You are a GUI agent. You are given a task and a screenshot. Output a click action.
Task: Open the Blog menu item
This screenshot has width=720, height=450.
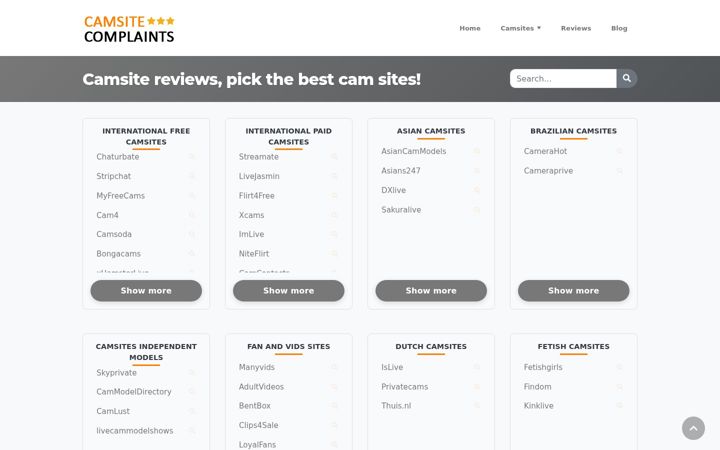(x=619, y=28)
